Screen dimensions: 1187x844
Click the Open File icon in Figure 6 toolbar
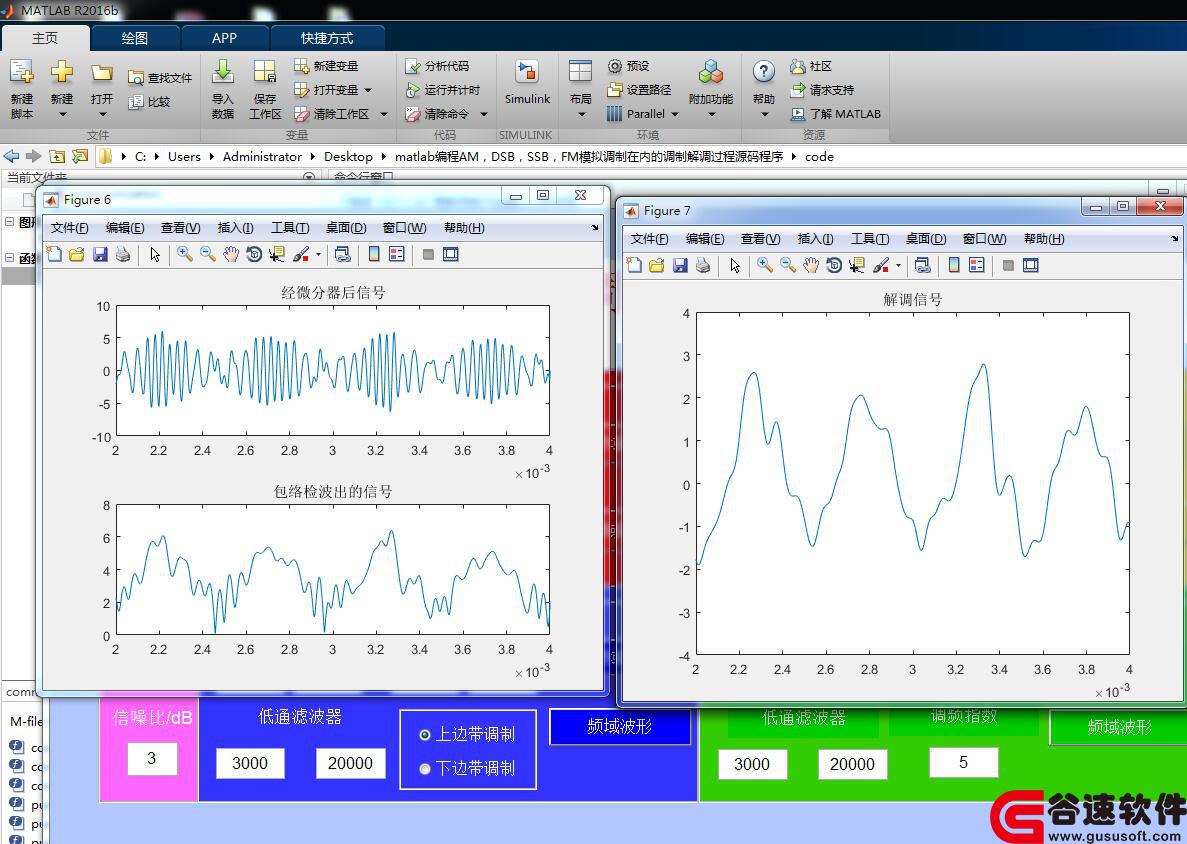[76, 254]
